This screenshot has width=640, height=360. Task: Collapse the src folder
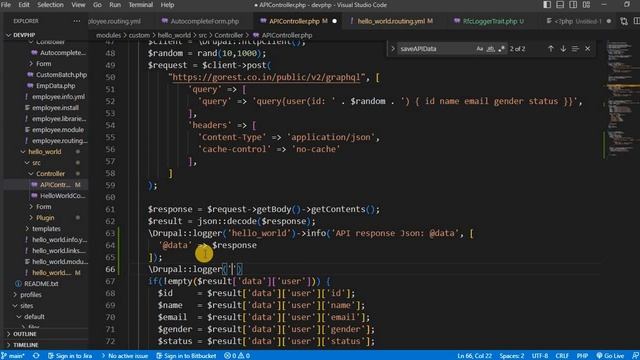pyautogui.click(x=36, y=162)
